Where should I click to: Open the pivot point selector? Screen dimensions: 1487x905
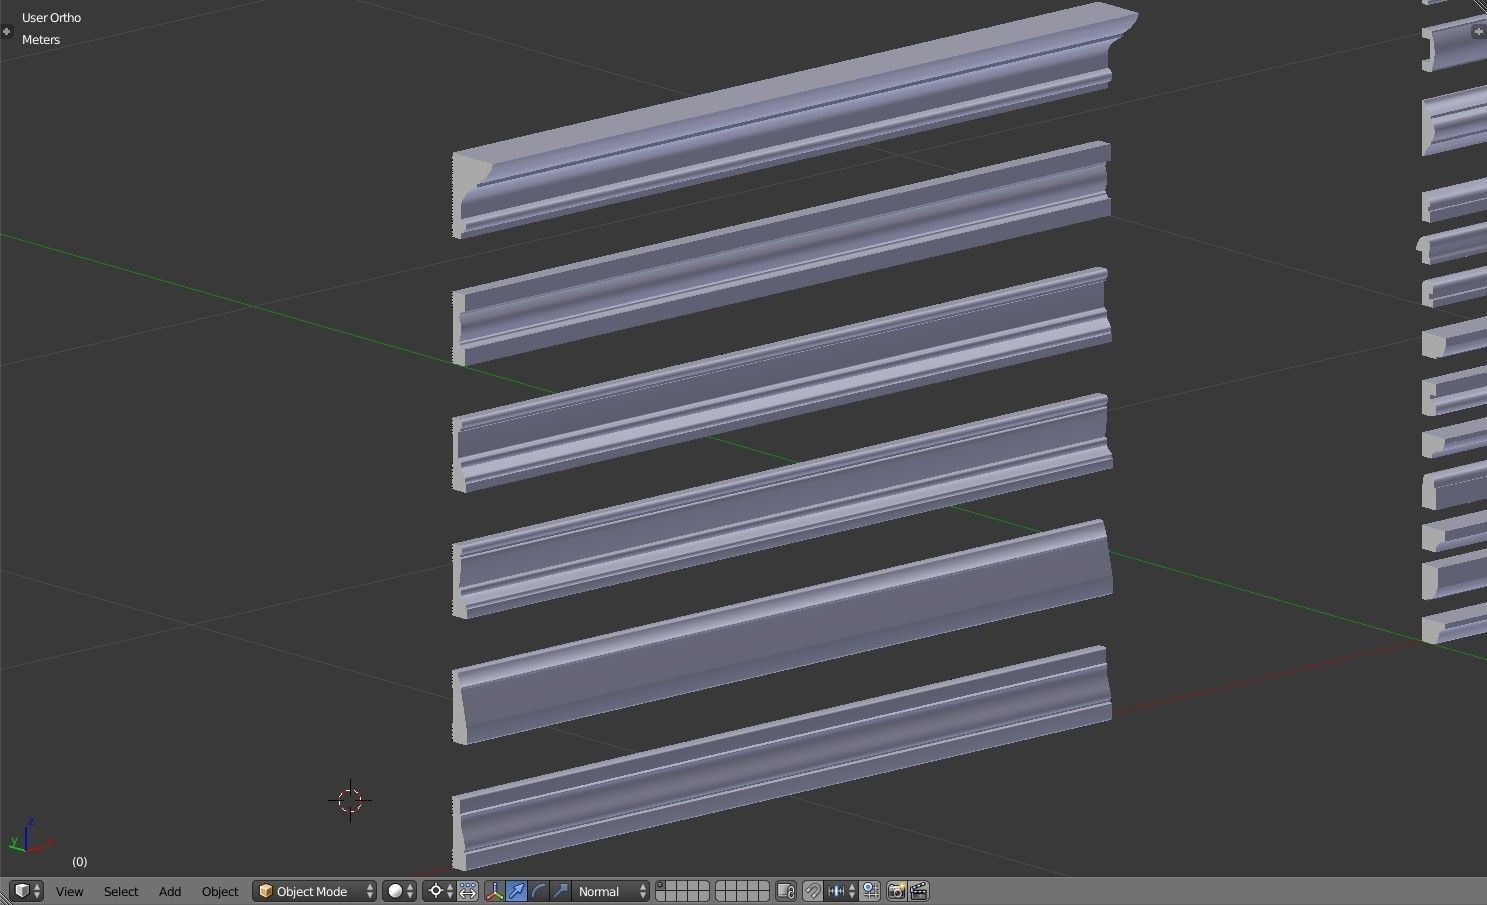click(x=440, y=891)
